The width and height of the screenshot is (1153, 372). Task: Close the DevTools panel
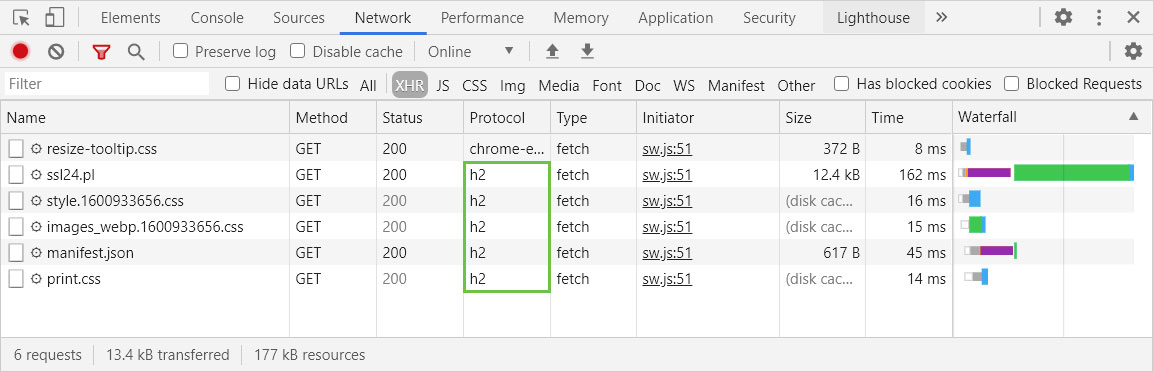[1133, 18]
